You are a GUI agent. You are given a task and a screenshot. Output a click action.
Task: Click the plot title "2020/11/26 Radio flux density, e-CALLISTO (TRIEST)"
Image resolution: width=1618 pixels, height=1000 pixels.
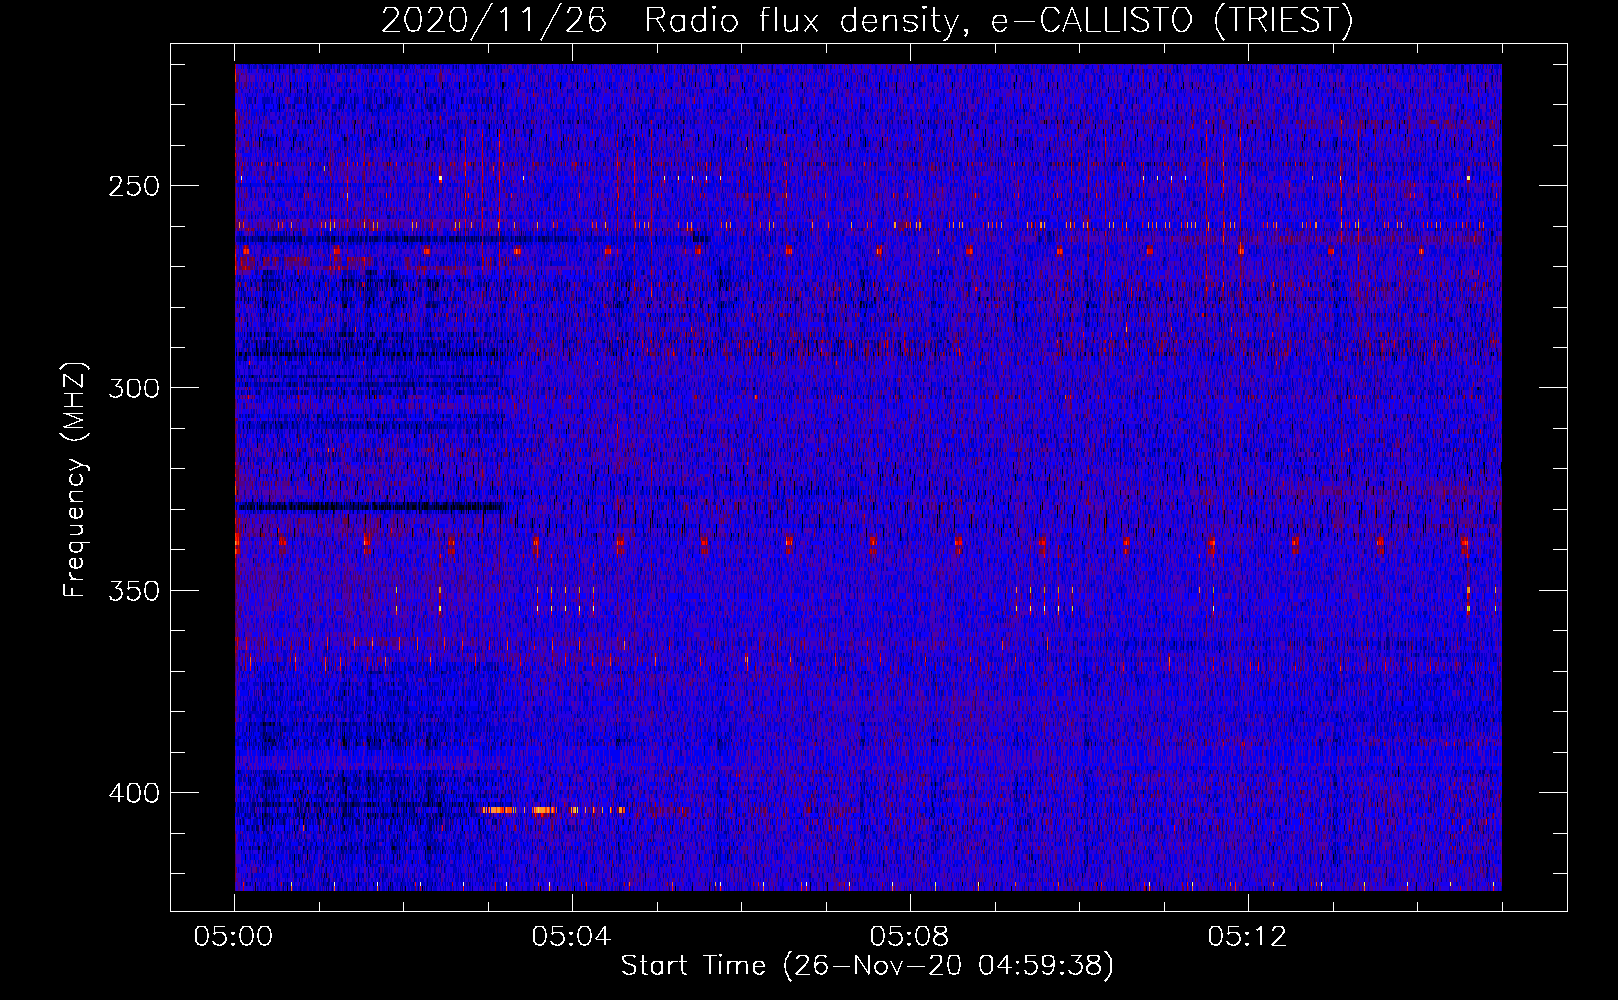(x=867, y=20)
